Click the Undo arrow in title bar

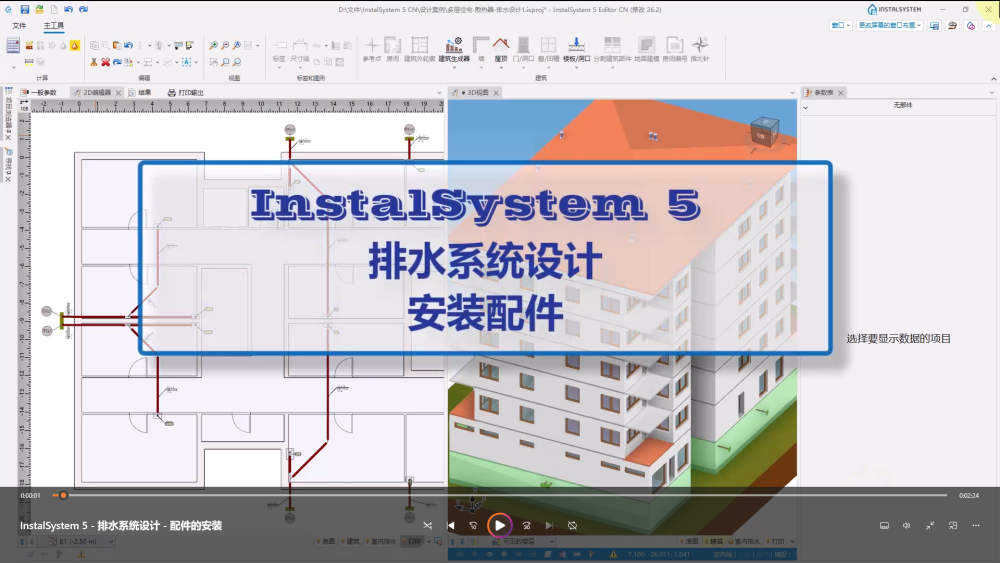coord(68,10)
